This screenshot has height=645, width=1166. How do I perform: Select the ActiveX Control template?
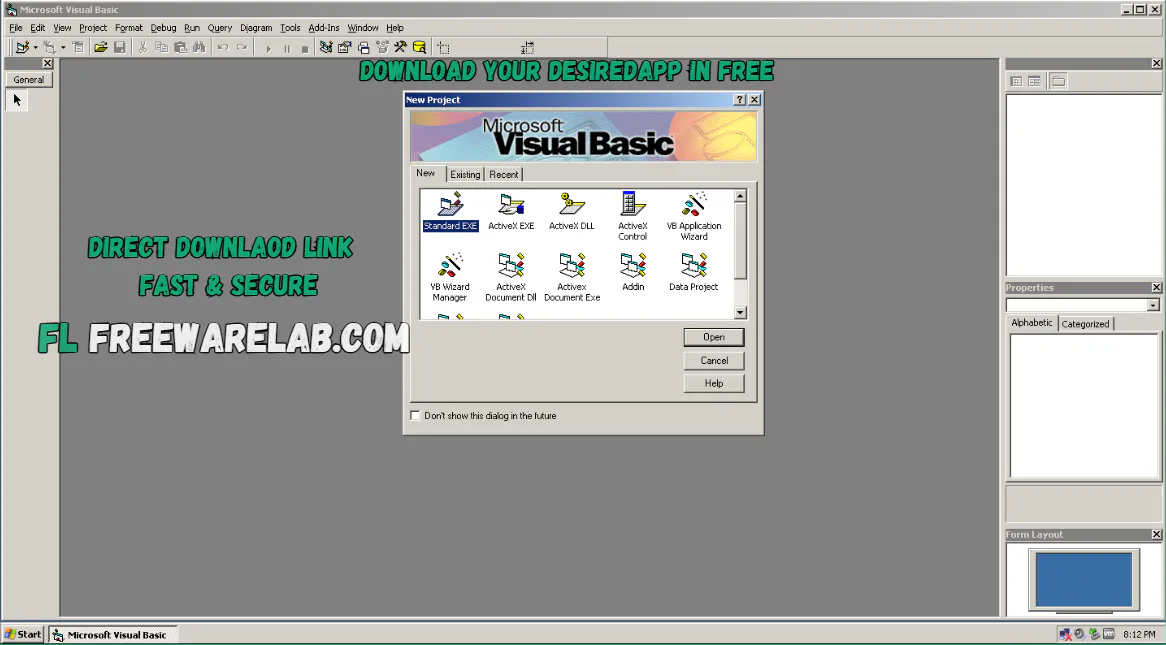[x=632, y=210]
